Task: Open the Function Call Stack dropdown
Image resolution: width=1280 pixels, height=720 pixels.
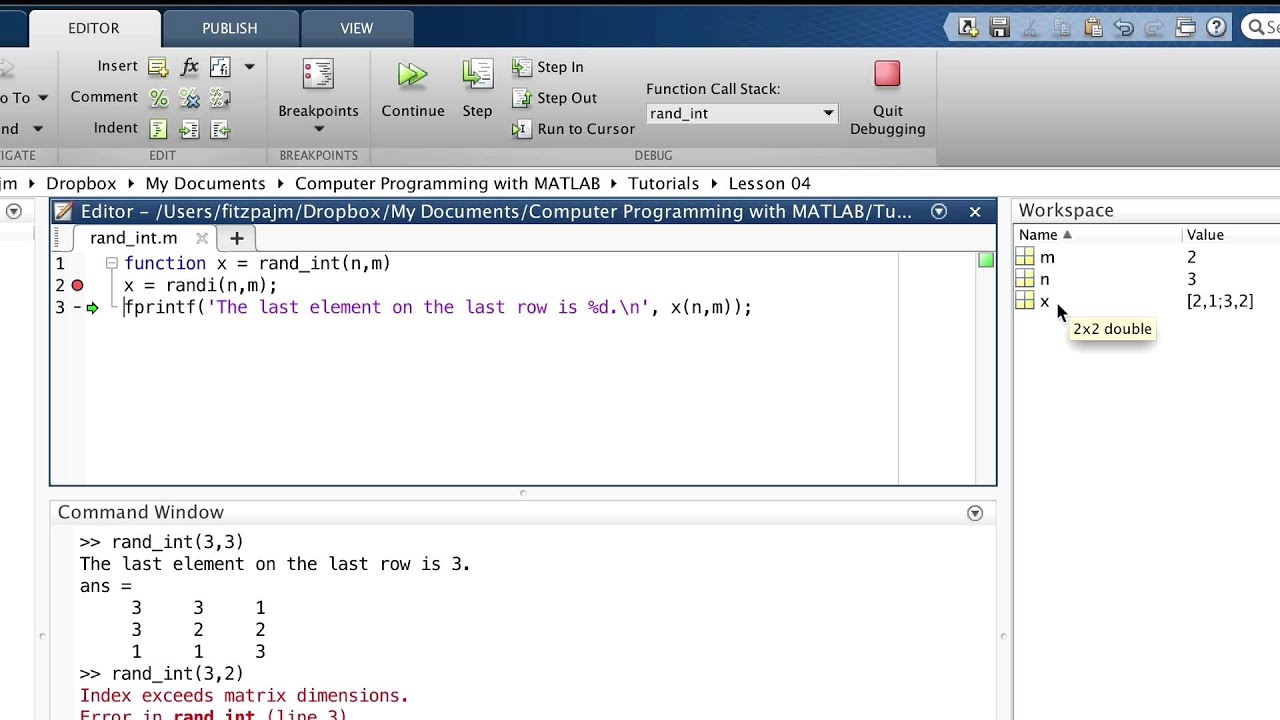Action: [741, 113]
